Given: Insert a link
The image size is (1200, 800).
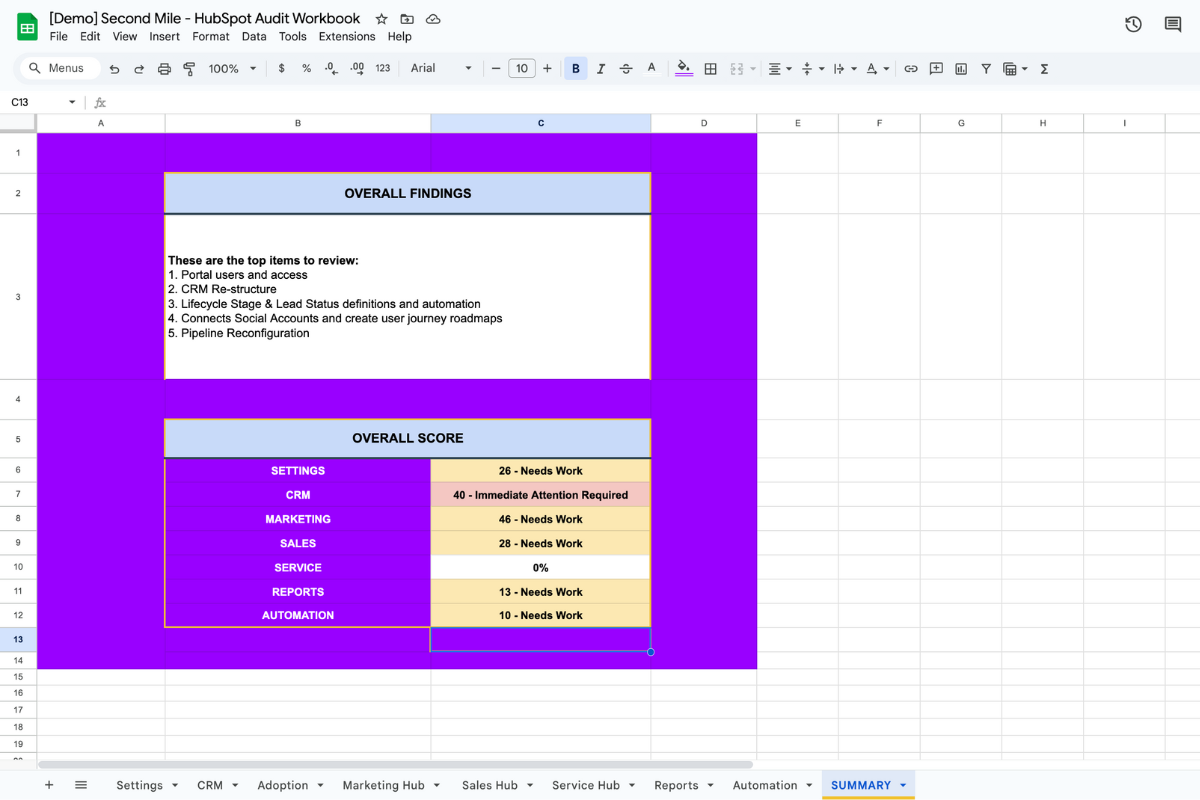Looking at the screenshot, I should 910,69.
